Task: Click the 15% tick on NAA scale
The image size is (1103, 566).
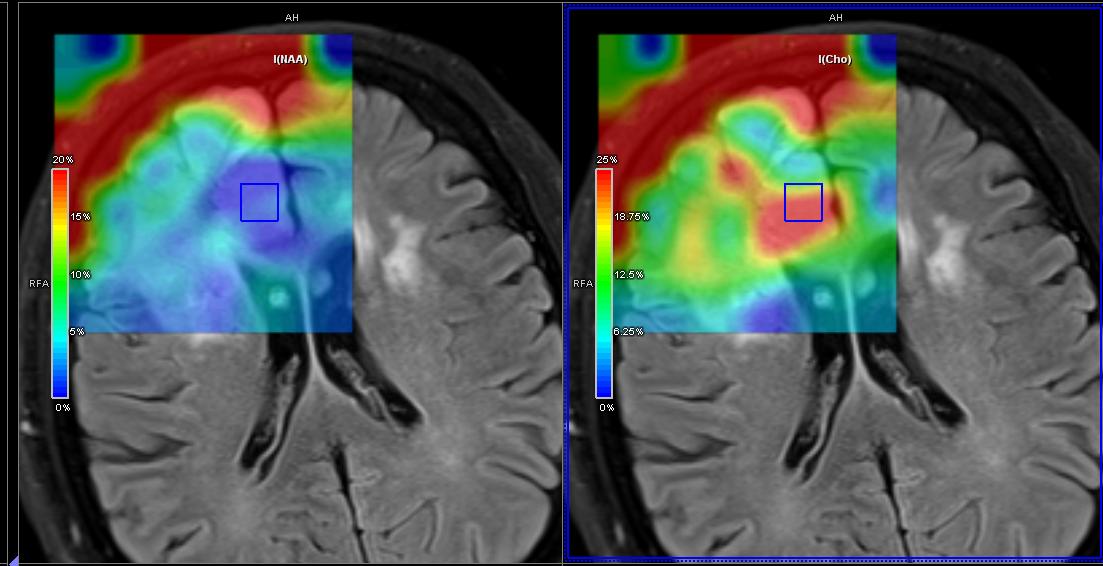Action: click(x=80, y=217)
